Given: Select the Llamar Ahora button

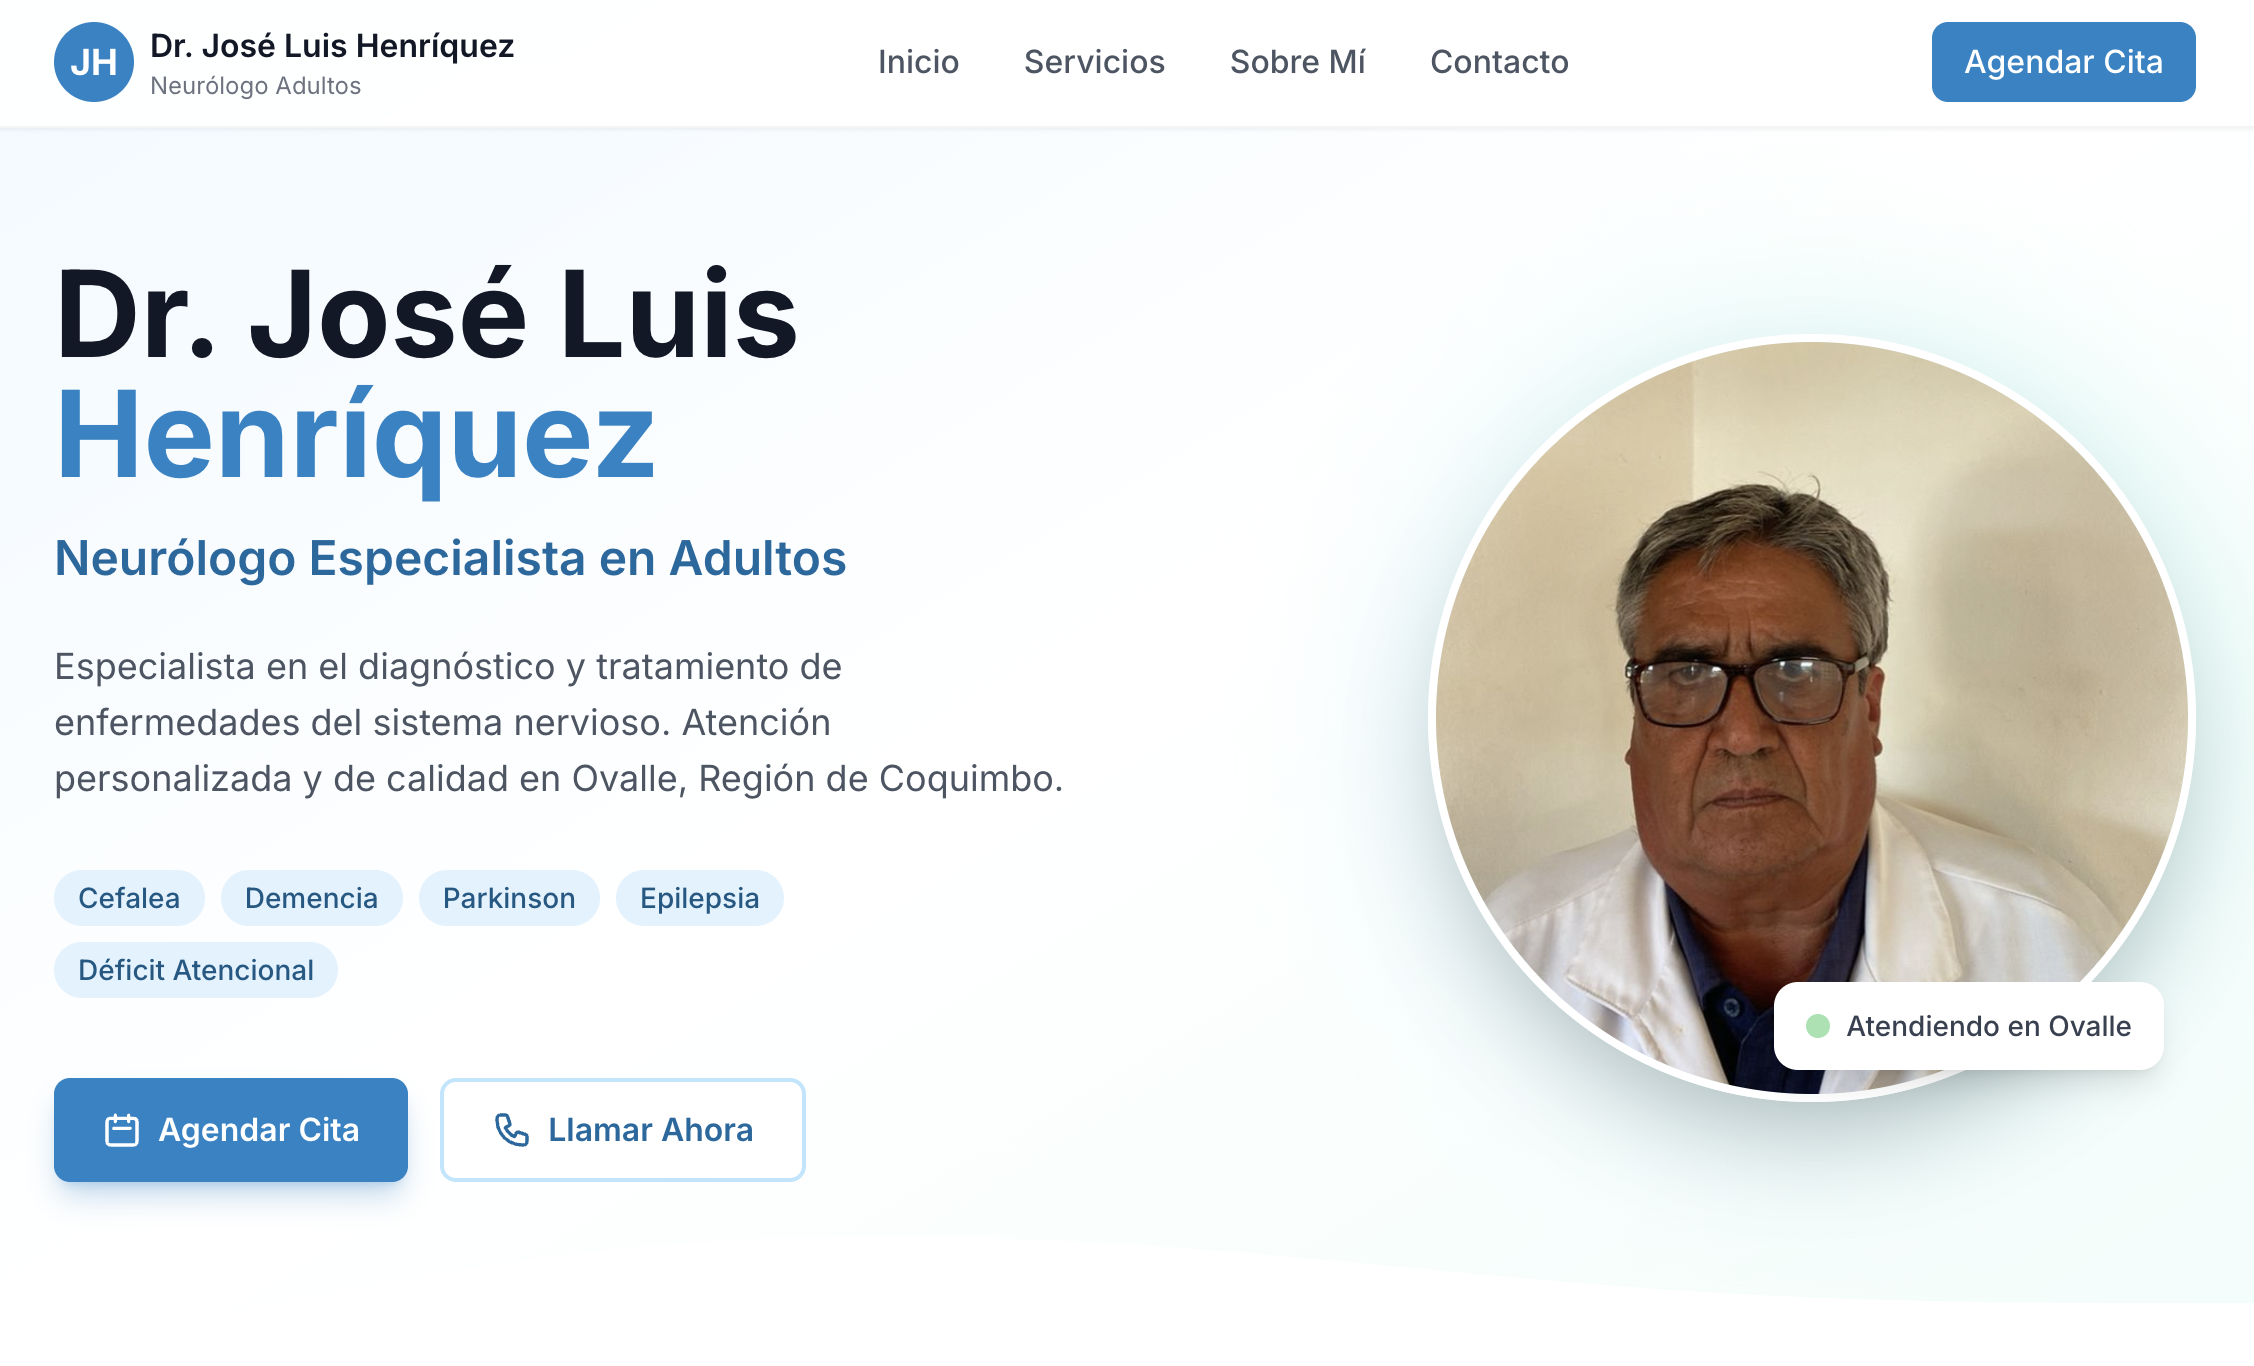Looking at the screenshot, I should [623, 1130].
